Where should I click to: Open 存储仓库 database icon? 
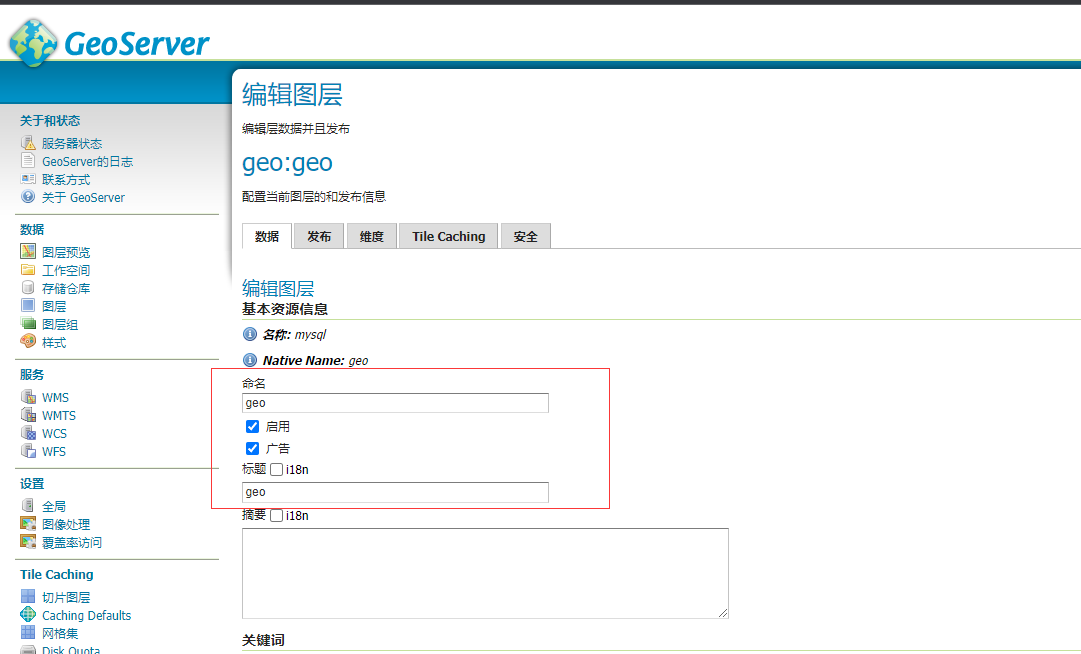pos(28,288)
